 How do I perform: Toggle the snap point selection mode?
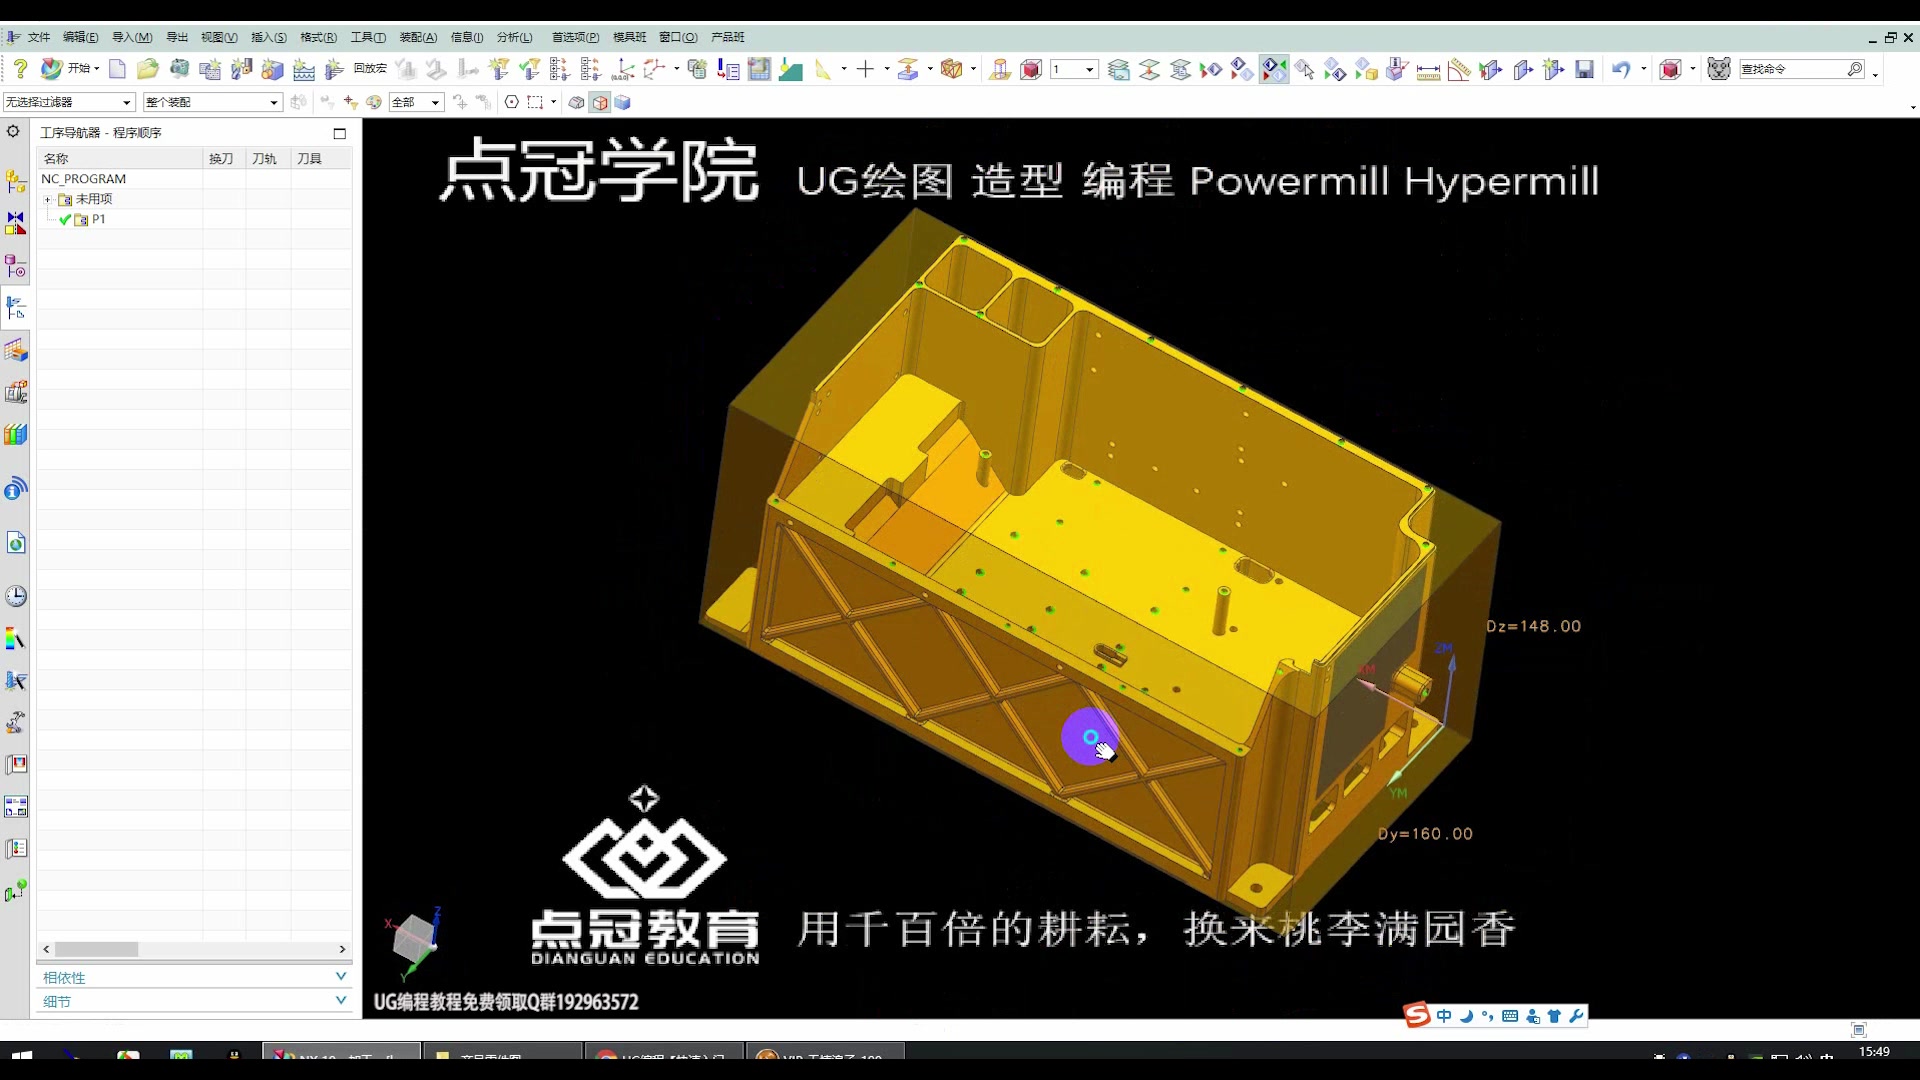(x=512, y=101)
